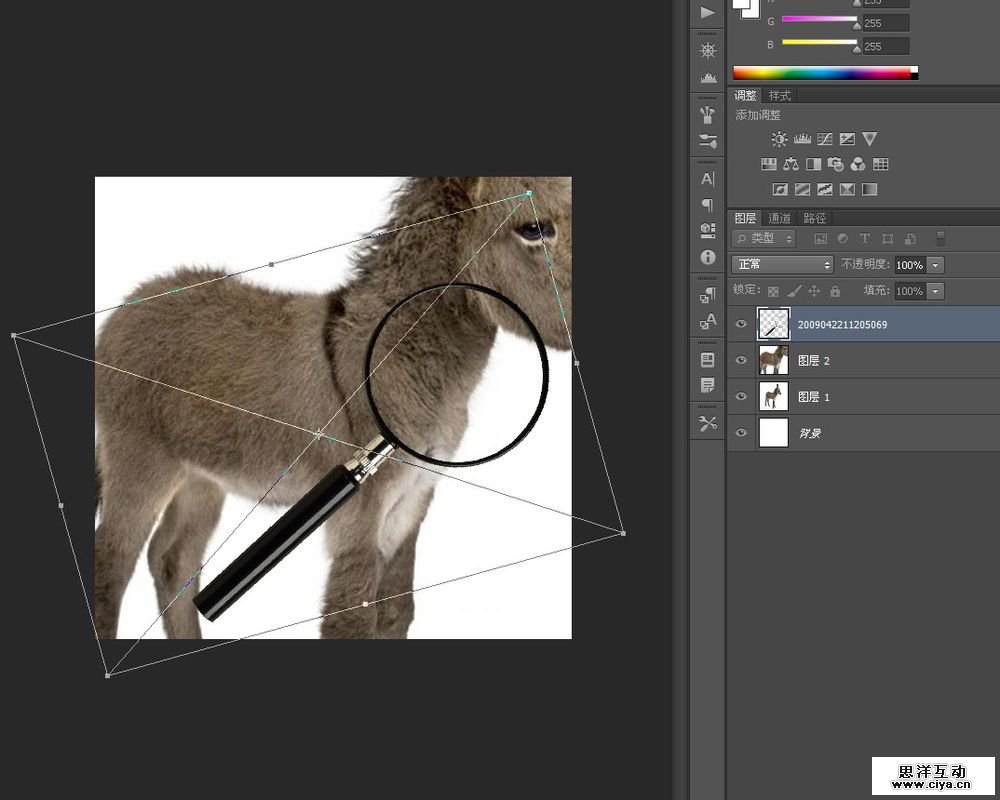1000x800 pixels.
Task: Add a Brightness/Contrast adjustment
Action: point(779,140)
